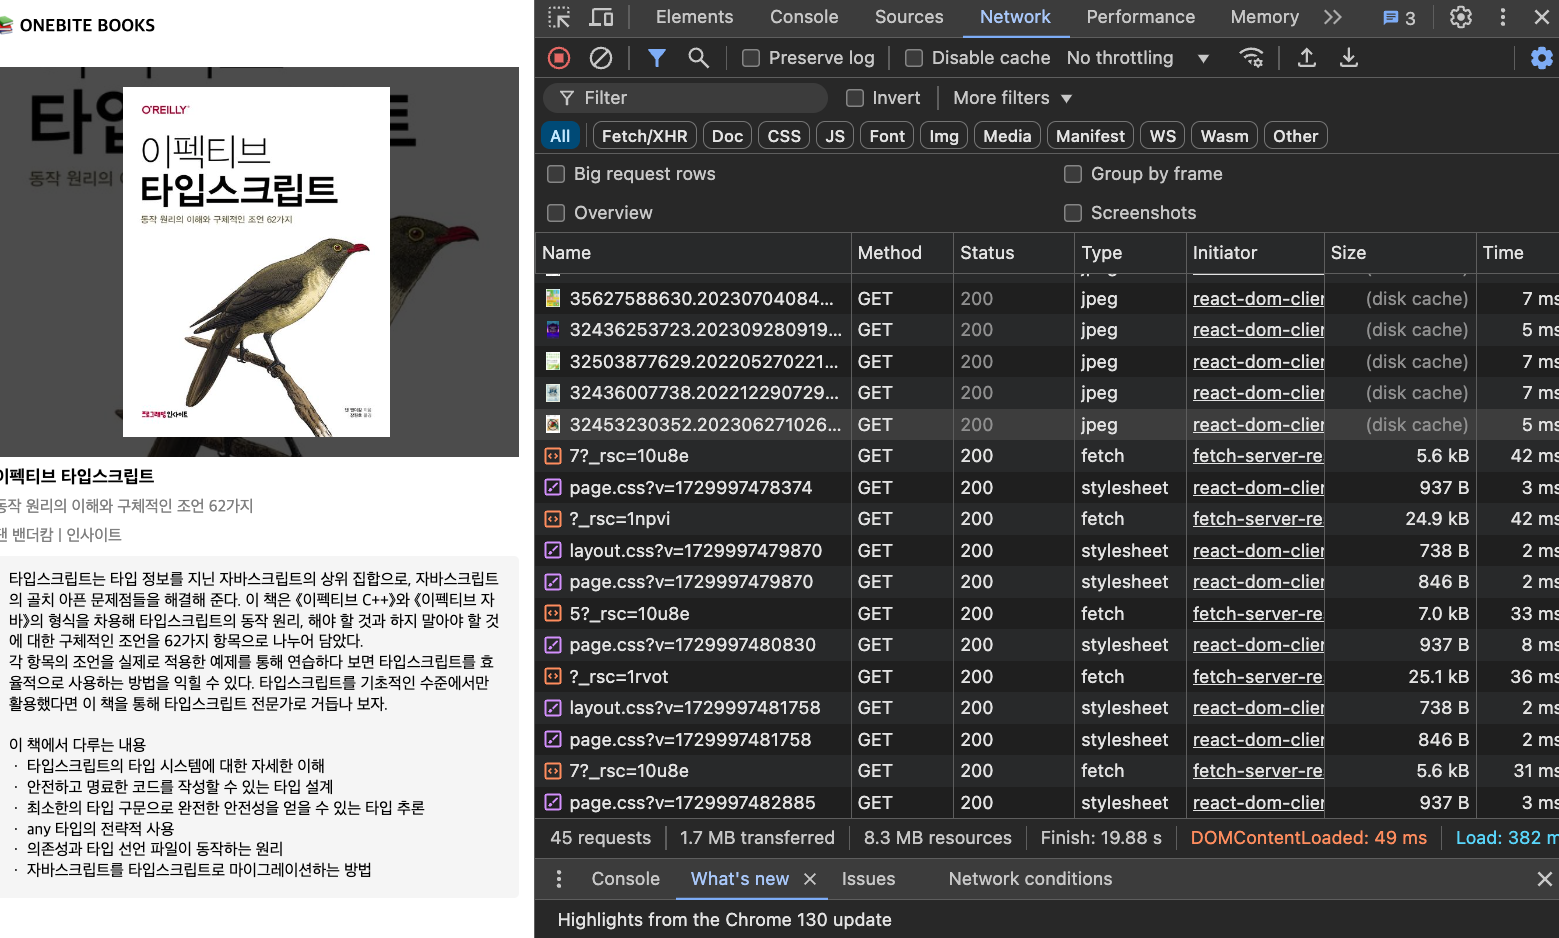Sort requests by Size column header
Viewport: 1559px width, 938px height.
coord(1400,253)
